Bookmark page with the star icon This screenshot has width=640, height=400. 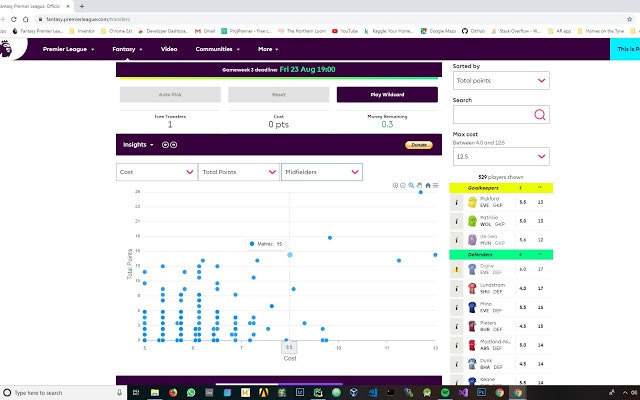click(630, 19)
